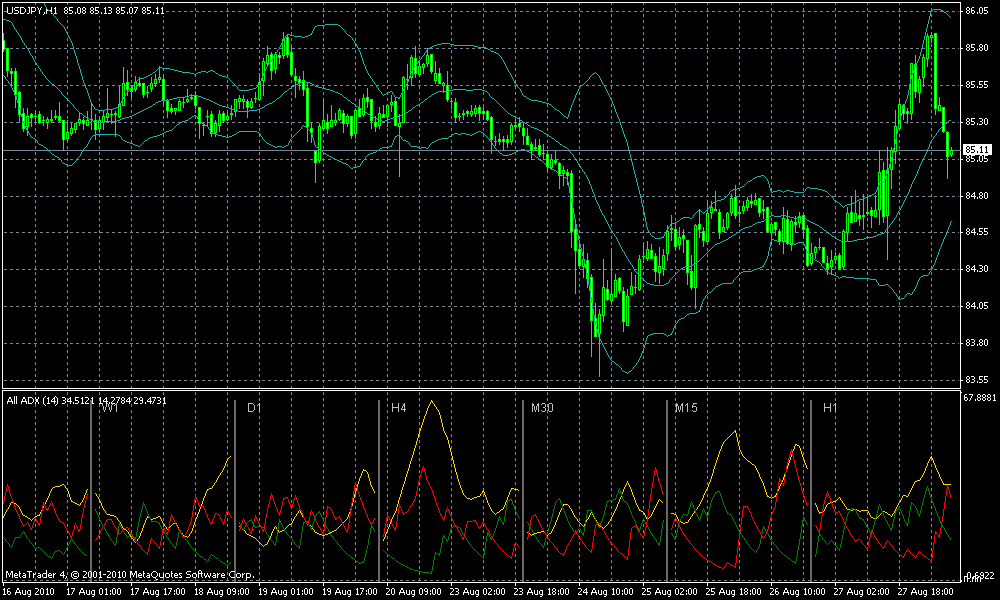Click the 18 Aug 09:00 time label

222,592
